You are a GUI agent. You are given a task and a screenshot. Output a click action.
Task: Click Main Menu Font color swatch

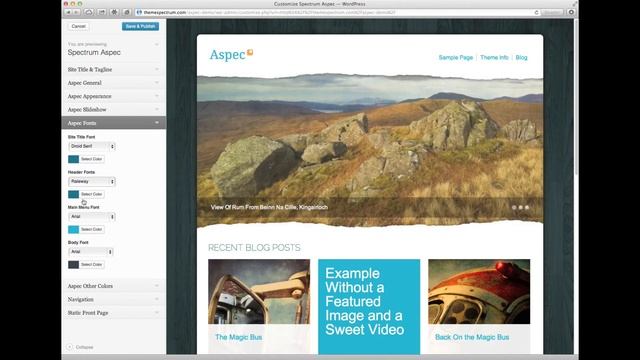[73, 229]
